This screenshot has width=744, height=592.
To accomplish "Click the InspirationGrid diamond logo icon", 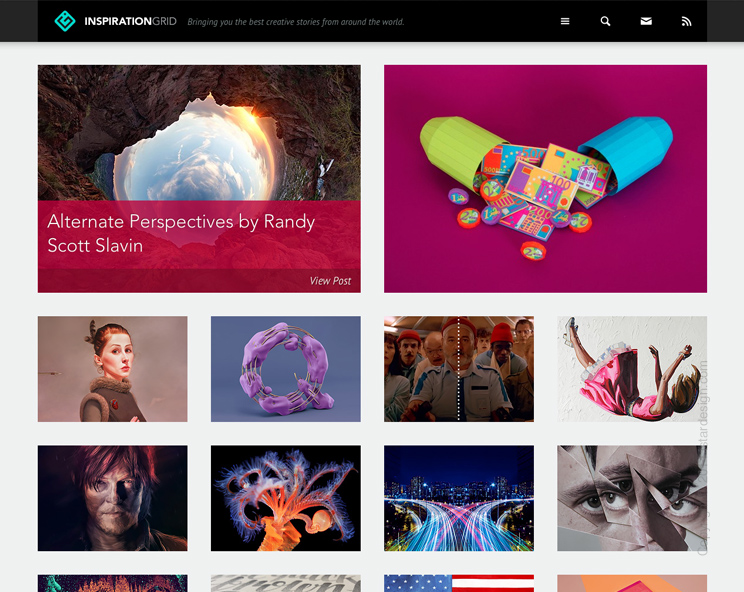I will pyautogui.click(x=65, y=21).
